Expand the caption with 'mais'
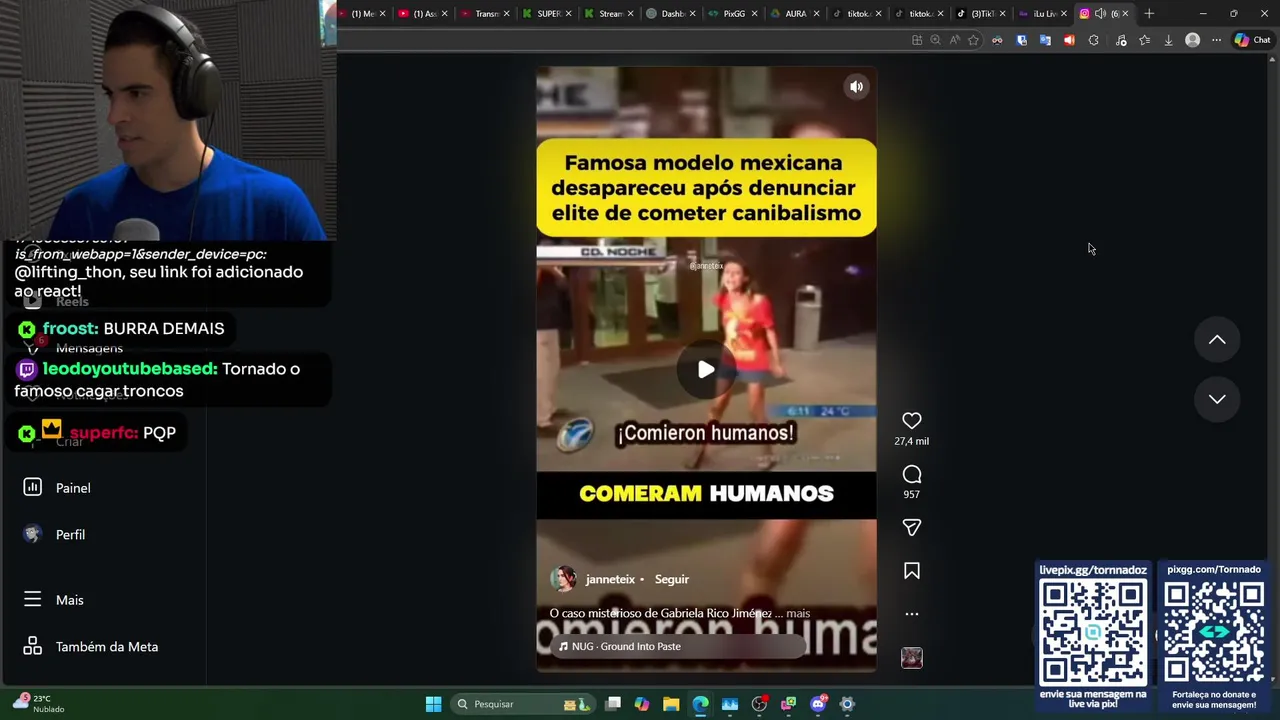Image resolution: width=1280 pixels, height=720 pixels. [x=798, y=613]
